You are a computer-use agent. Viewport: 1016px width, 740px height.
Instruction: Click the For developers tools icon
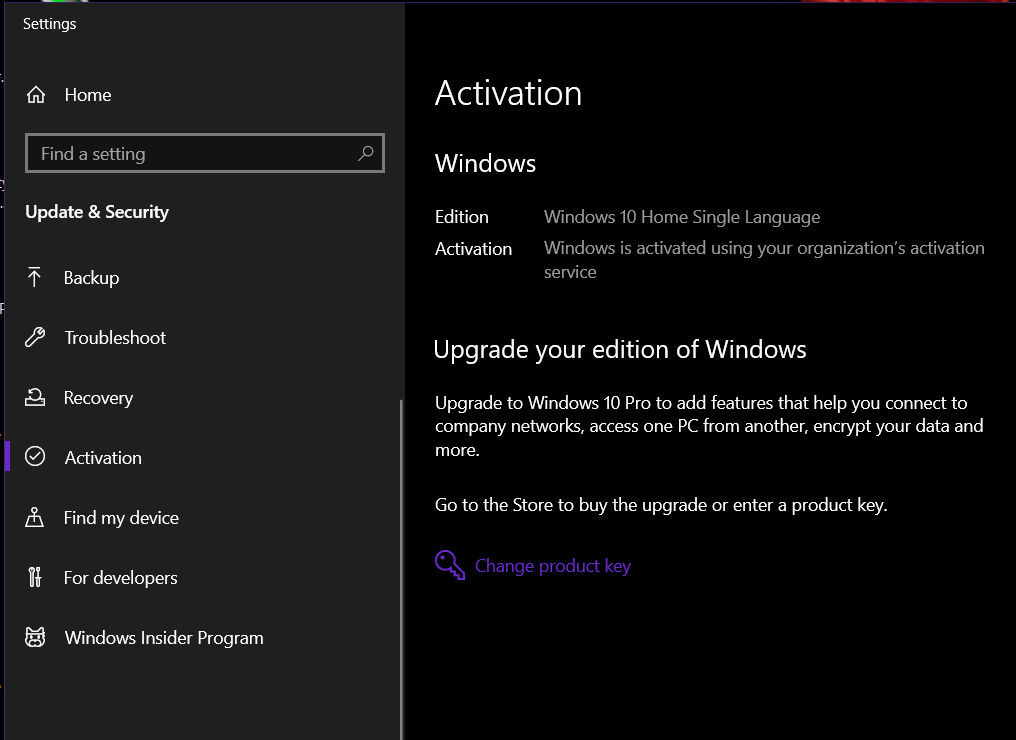[x=35, y=577]
